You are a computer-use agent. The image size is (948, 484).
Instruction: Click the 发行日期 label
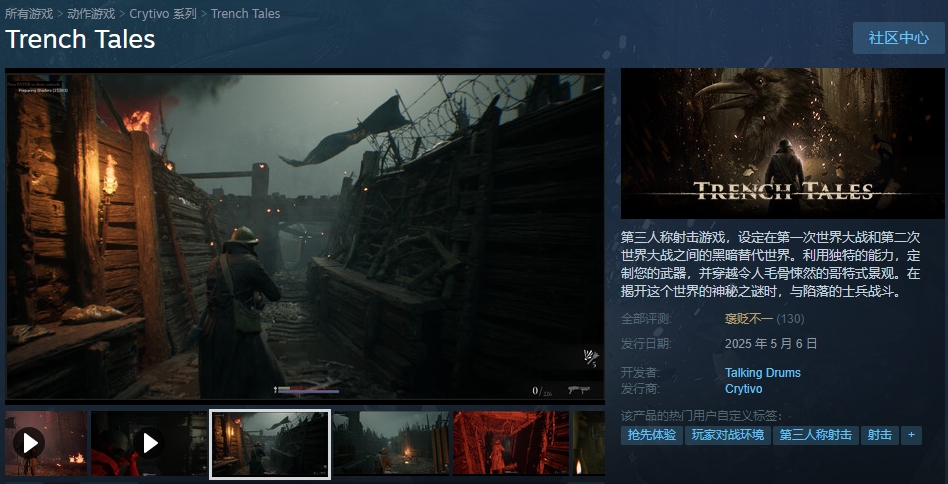(646, 344)
